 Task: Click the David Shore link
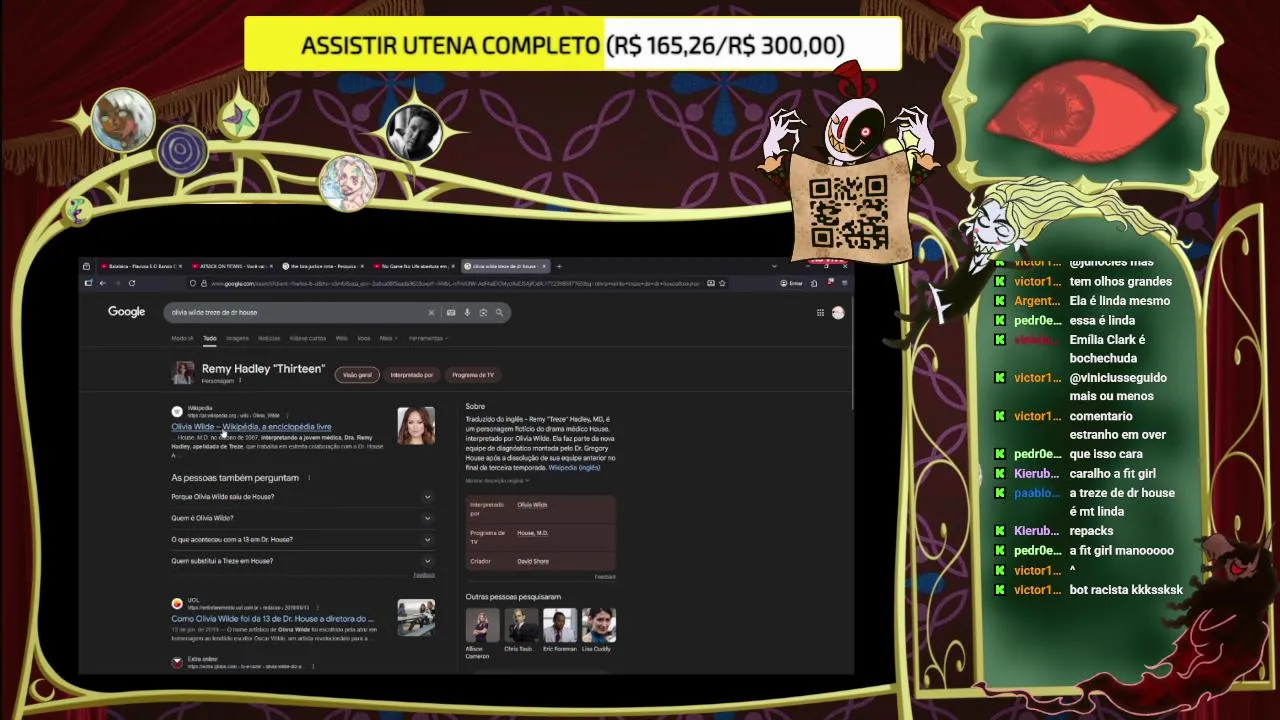(533, 561)
